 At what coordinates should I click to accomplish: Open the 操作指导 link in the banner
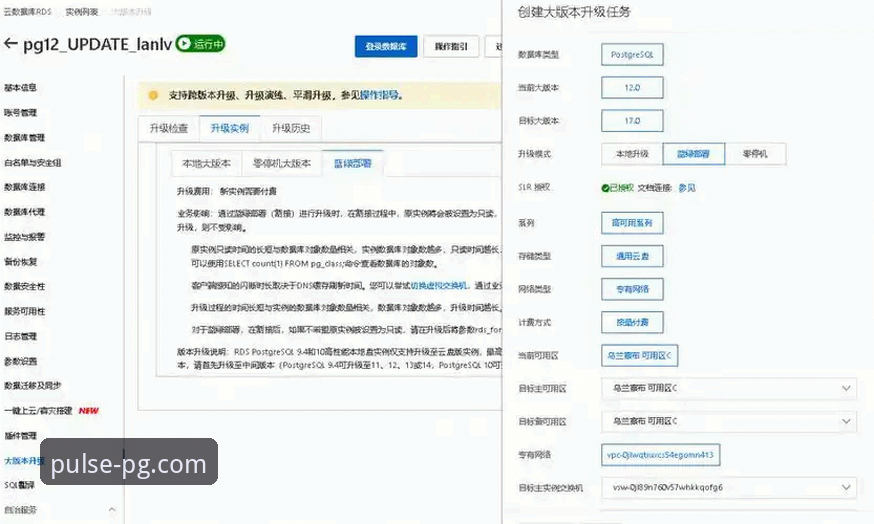[379, 95]
